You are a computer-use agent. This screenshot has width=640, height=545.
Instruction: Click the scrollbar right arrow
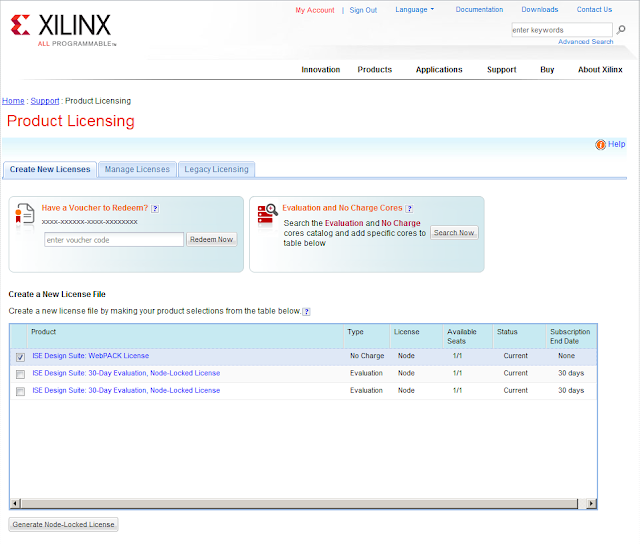point(591,503)
